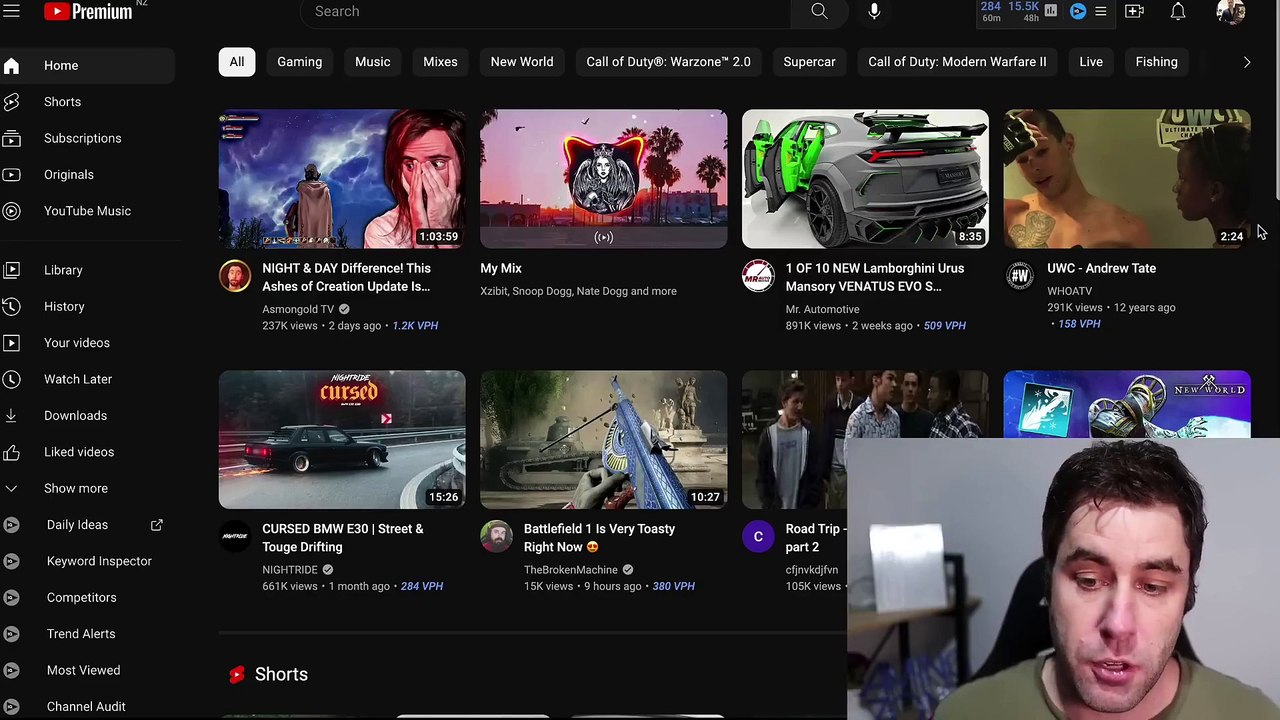Click the Asmongold TV channel avatar
Image resolution: width=1280 pixels, height=720 pixels.
click(x=235, y=276)
